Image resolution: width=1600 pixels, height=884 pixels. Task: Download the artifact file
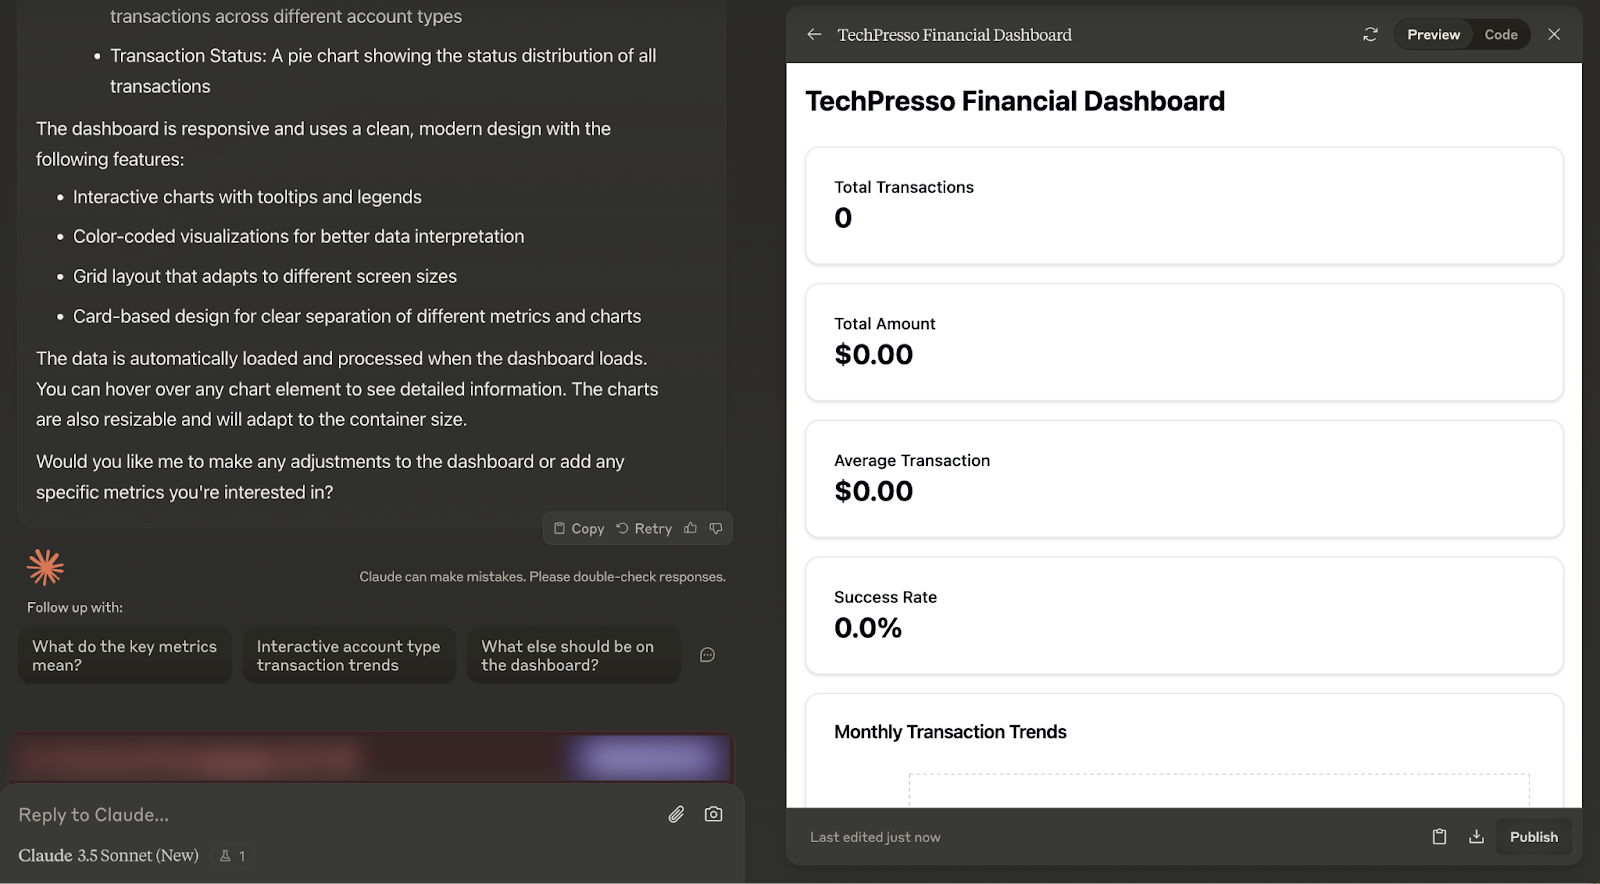[1476, 837]
